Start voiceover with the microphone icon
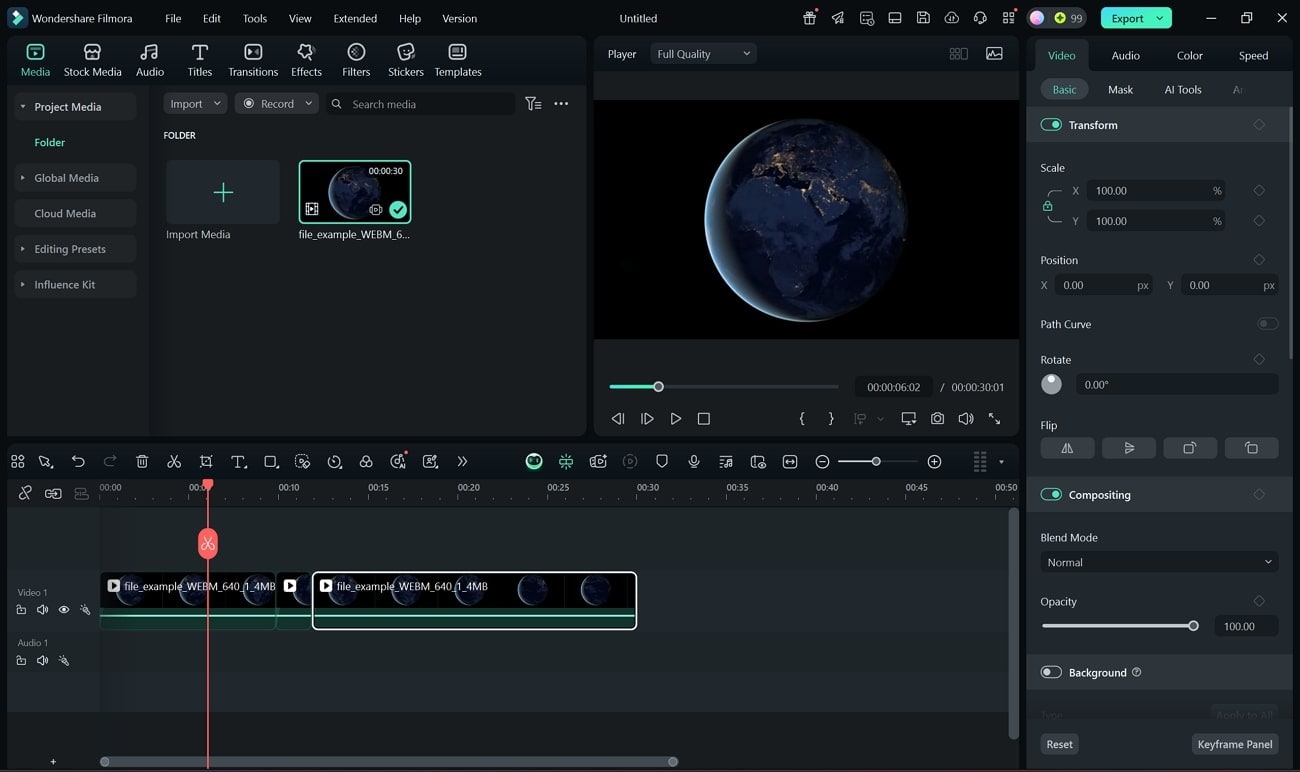 (693, 461)
